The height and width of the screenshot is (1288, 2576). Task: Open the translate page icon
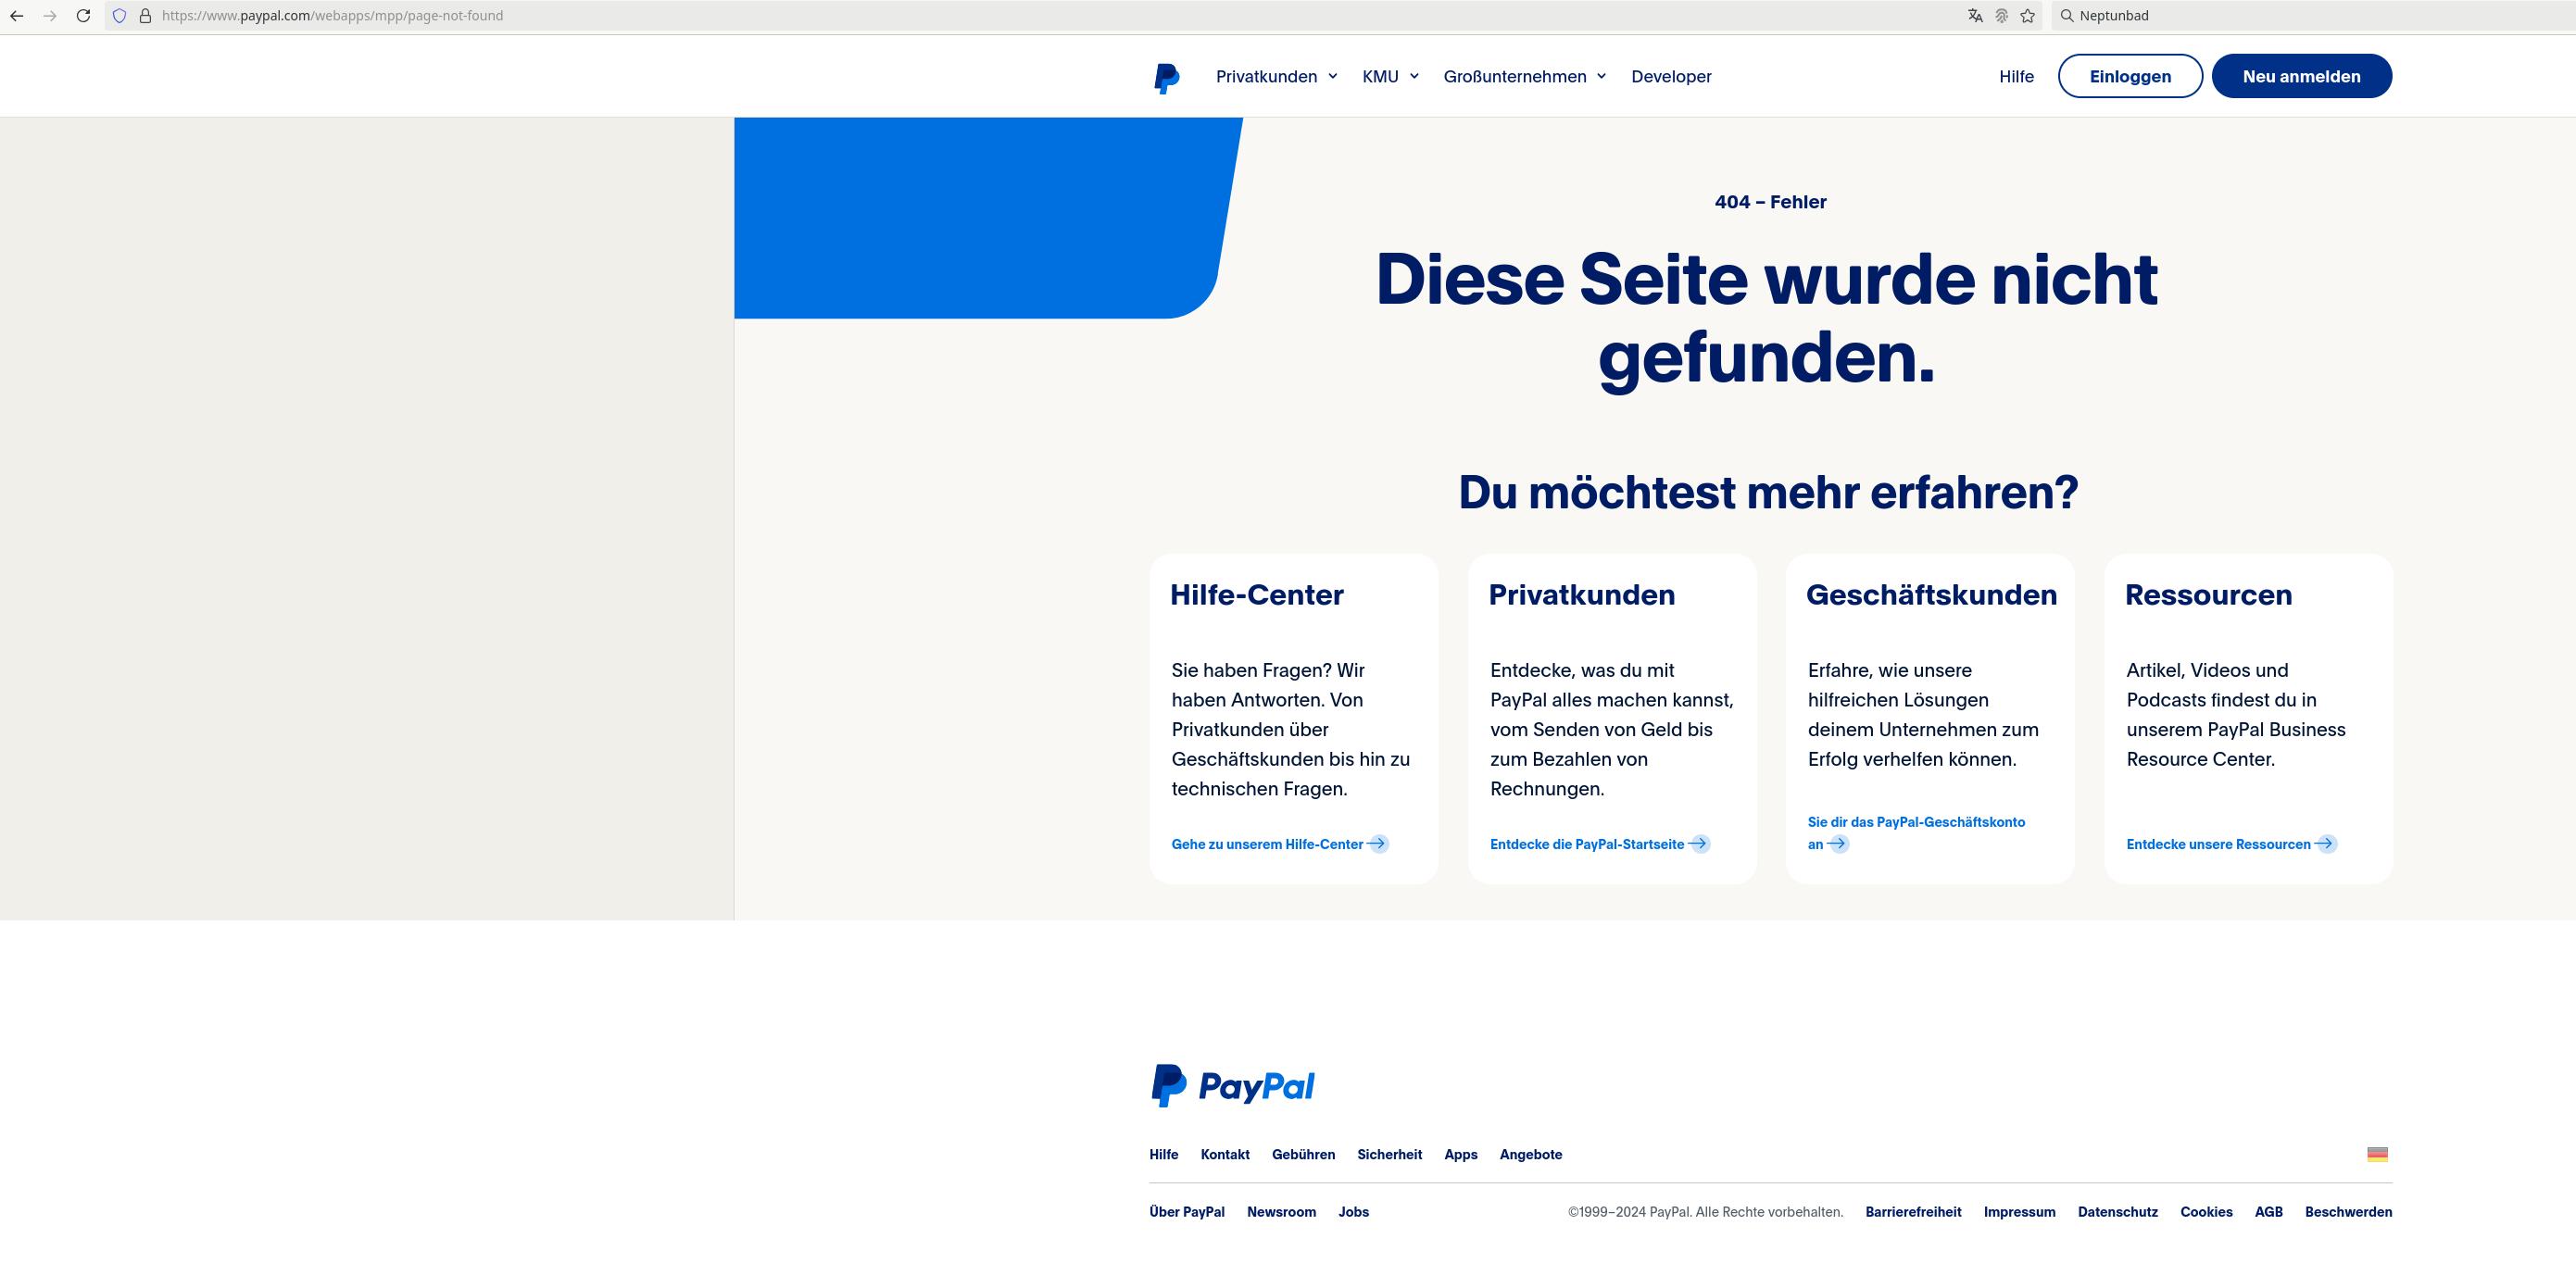click(x=1975, y=16)
